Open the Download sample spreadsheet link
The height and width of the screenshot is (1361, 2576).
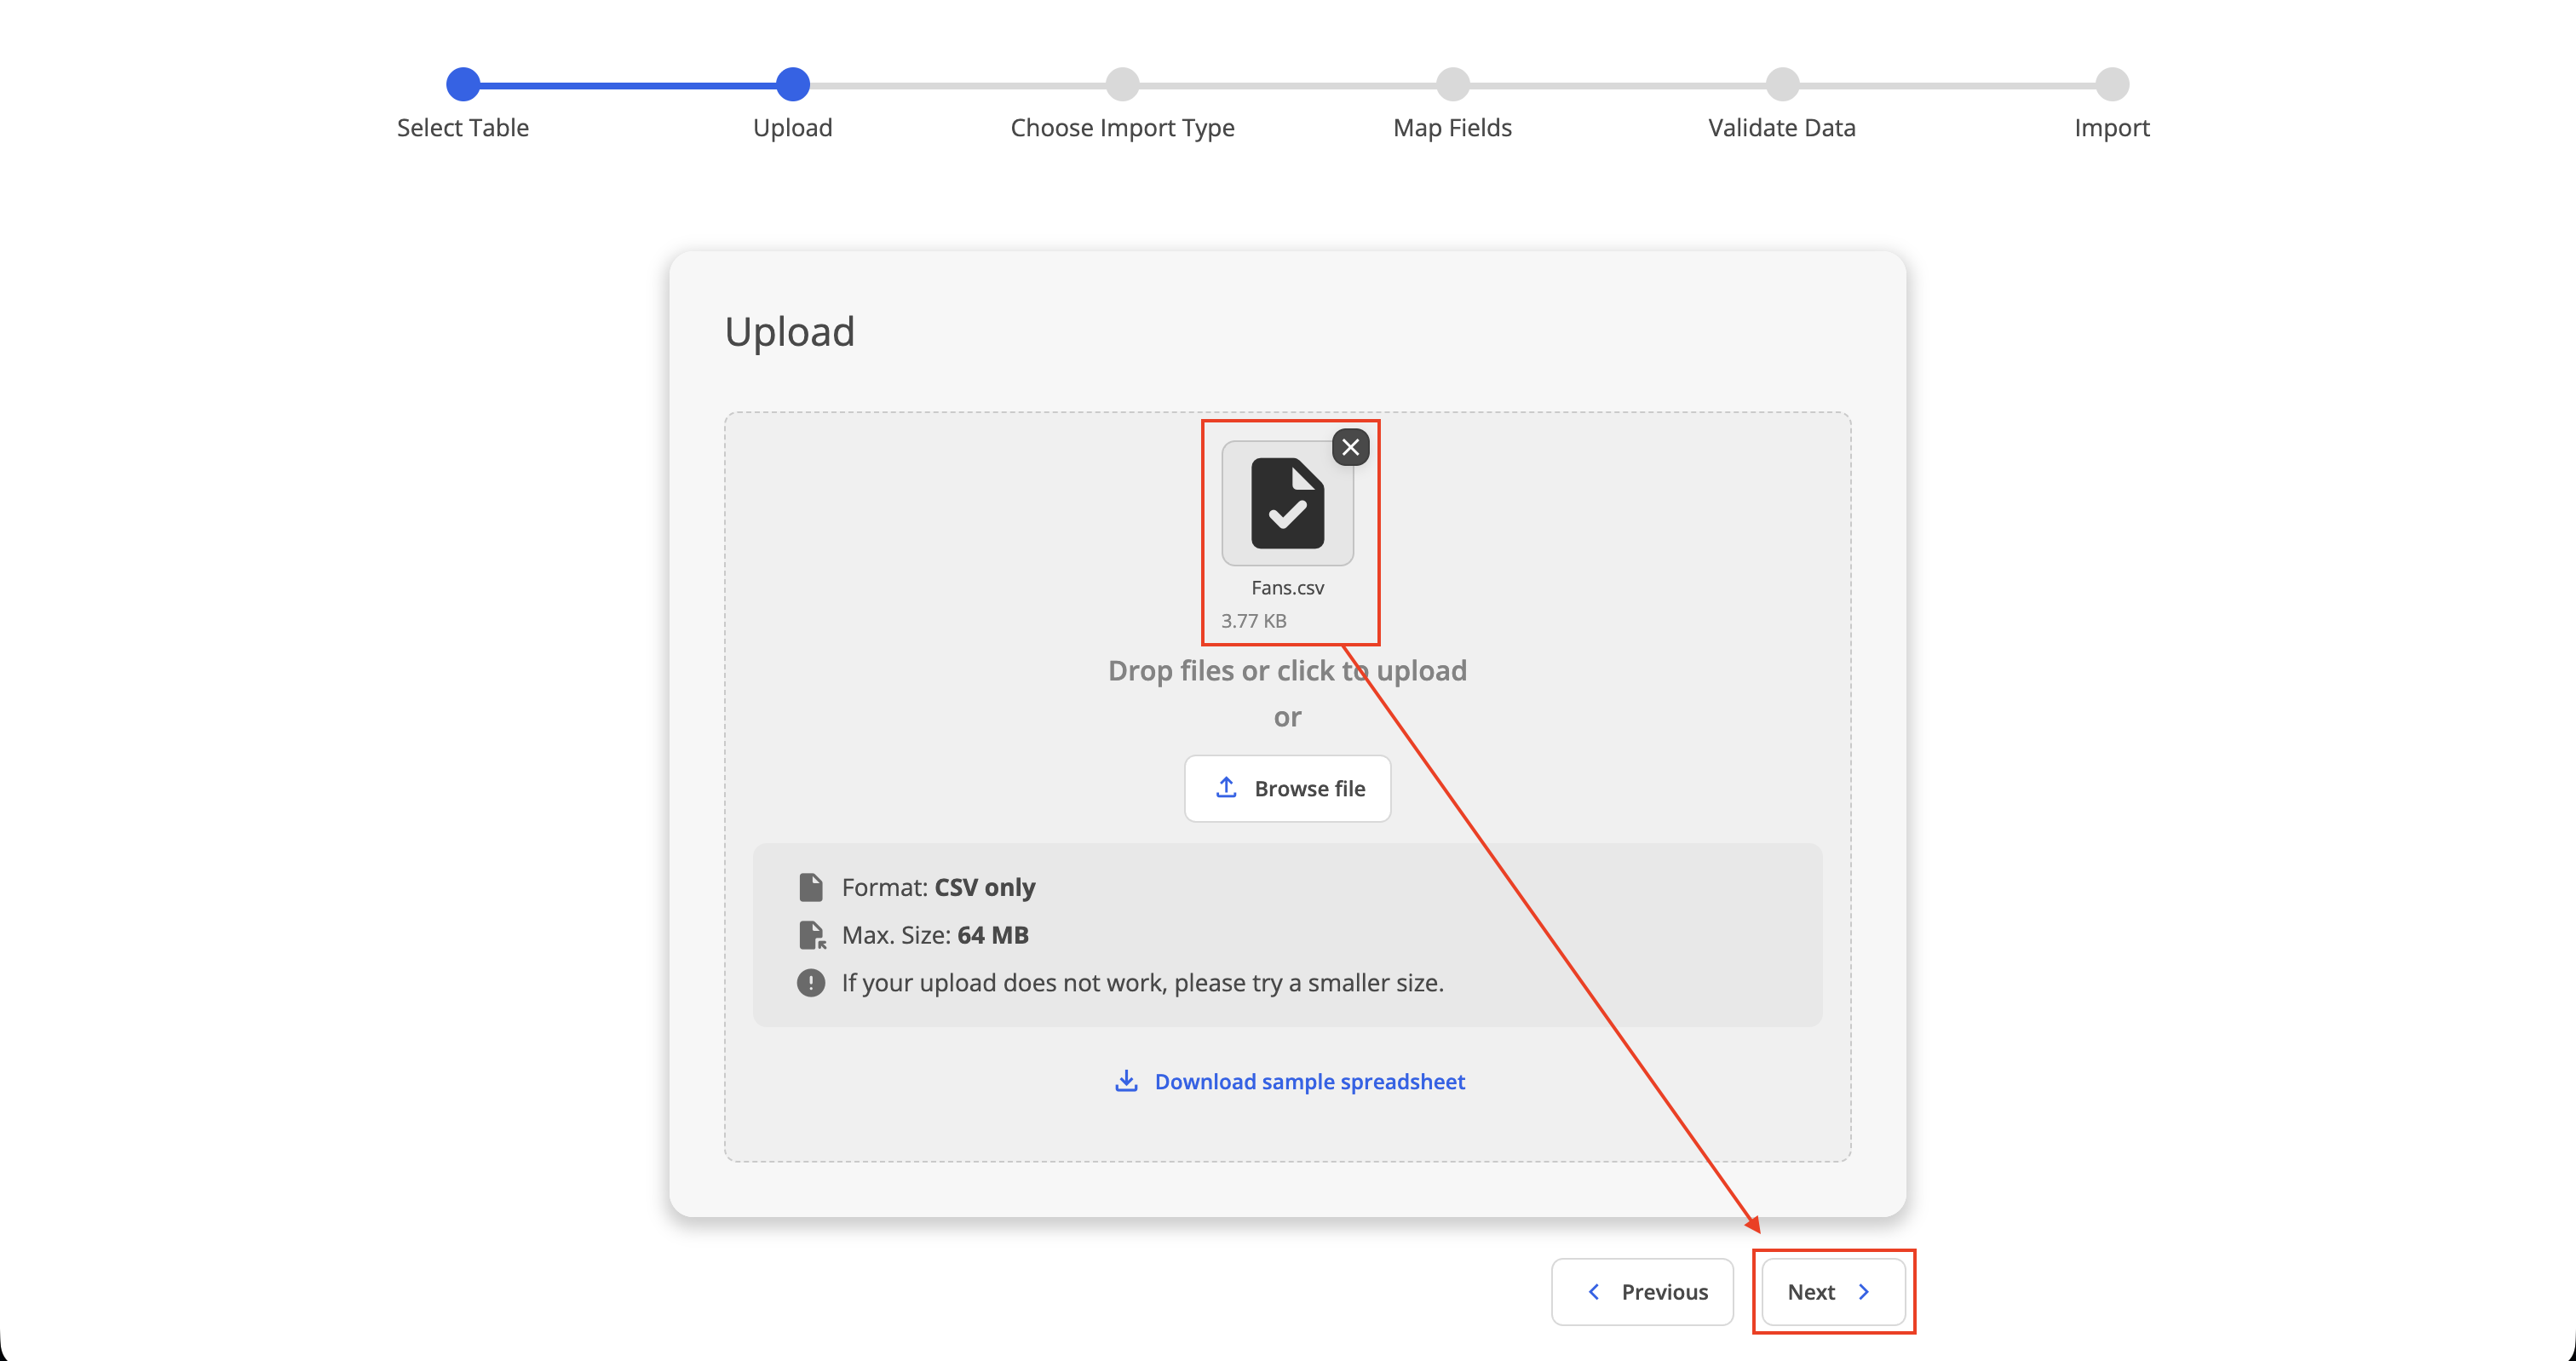tap(1309, 1081)
